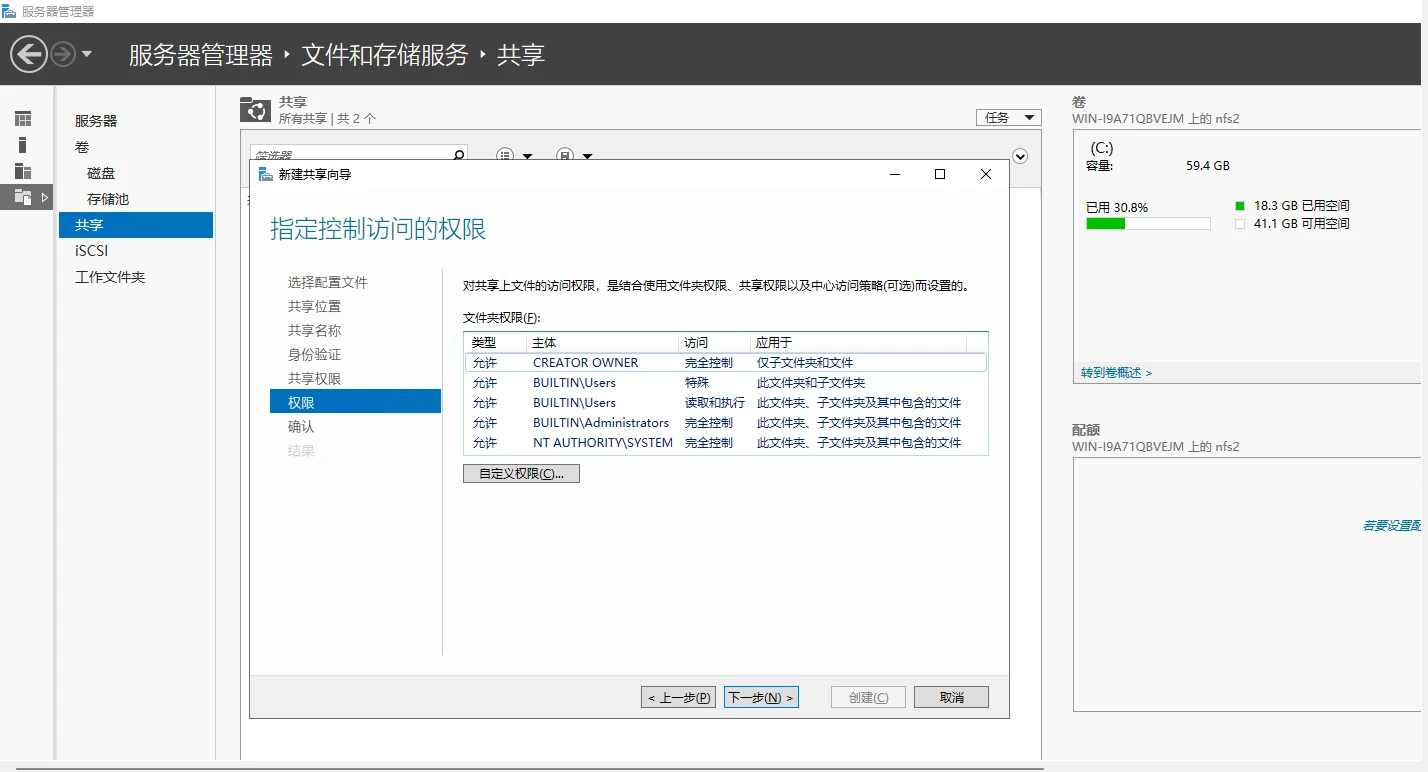Click 共享 at the breadcrumb end
Viewport: 1428px width, 772px height.
point(521,55)
